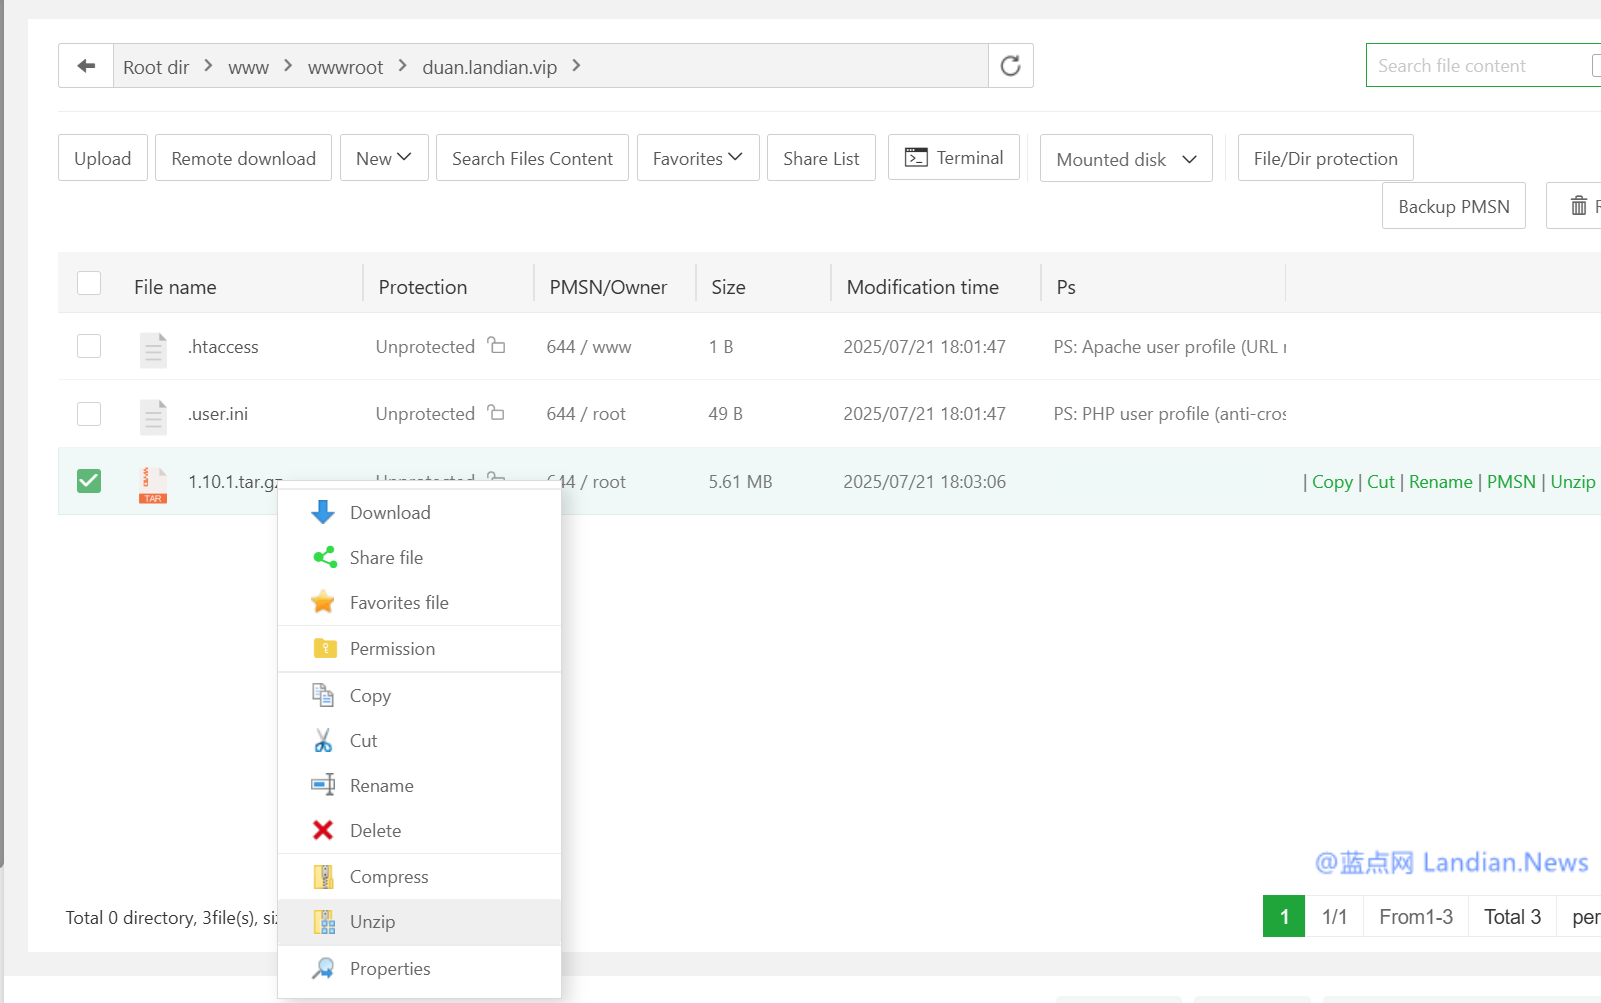Click the lock icon for .htaccess protection
This screenshot has height=1003, width=1601.
(496, 346)
